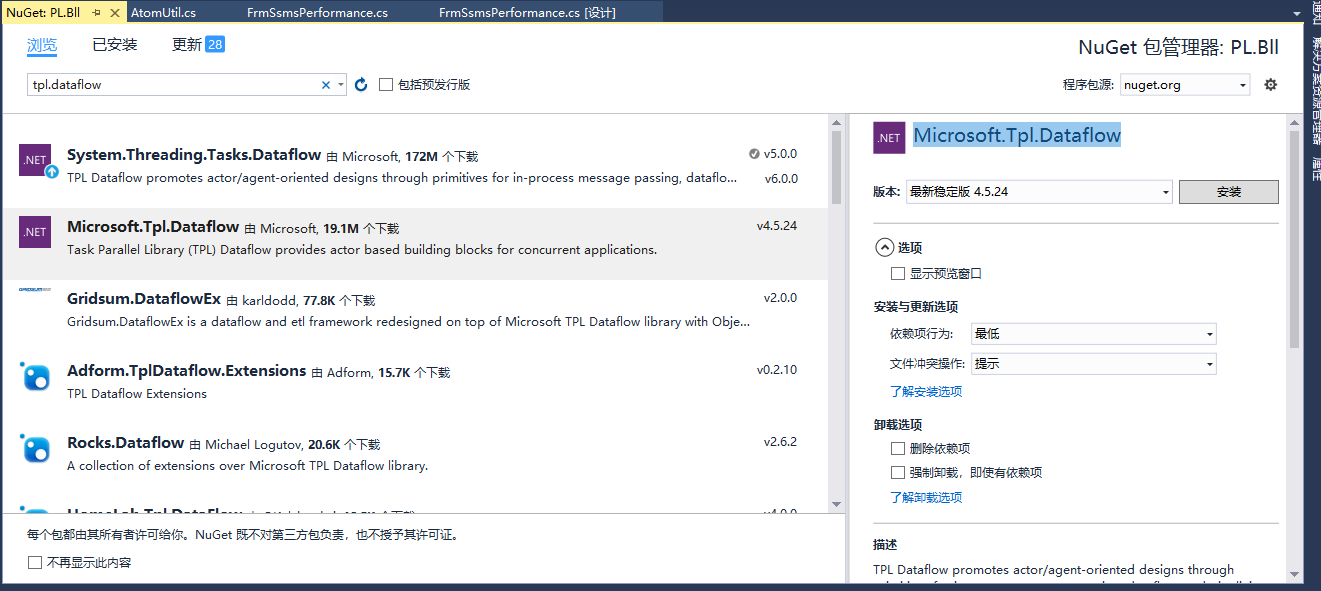Open the AtomUtil.cs document tab
The image size is (1321, 591).
point(164,13)
